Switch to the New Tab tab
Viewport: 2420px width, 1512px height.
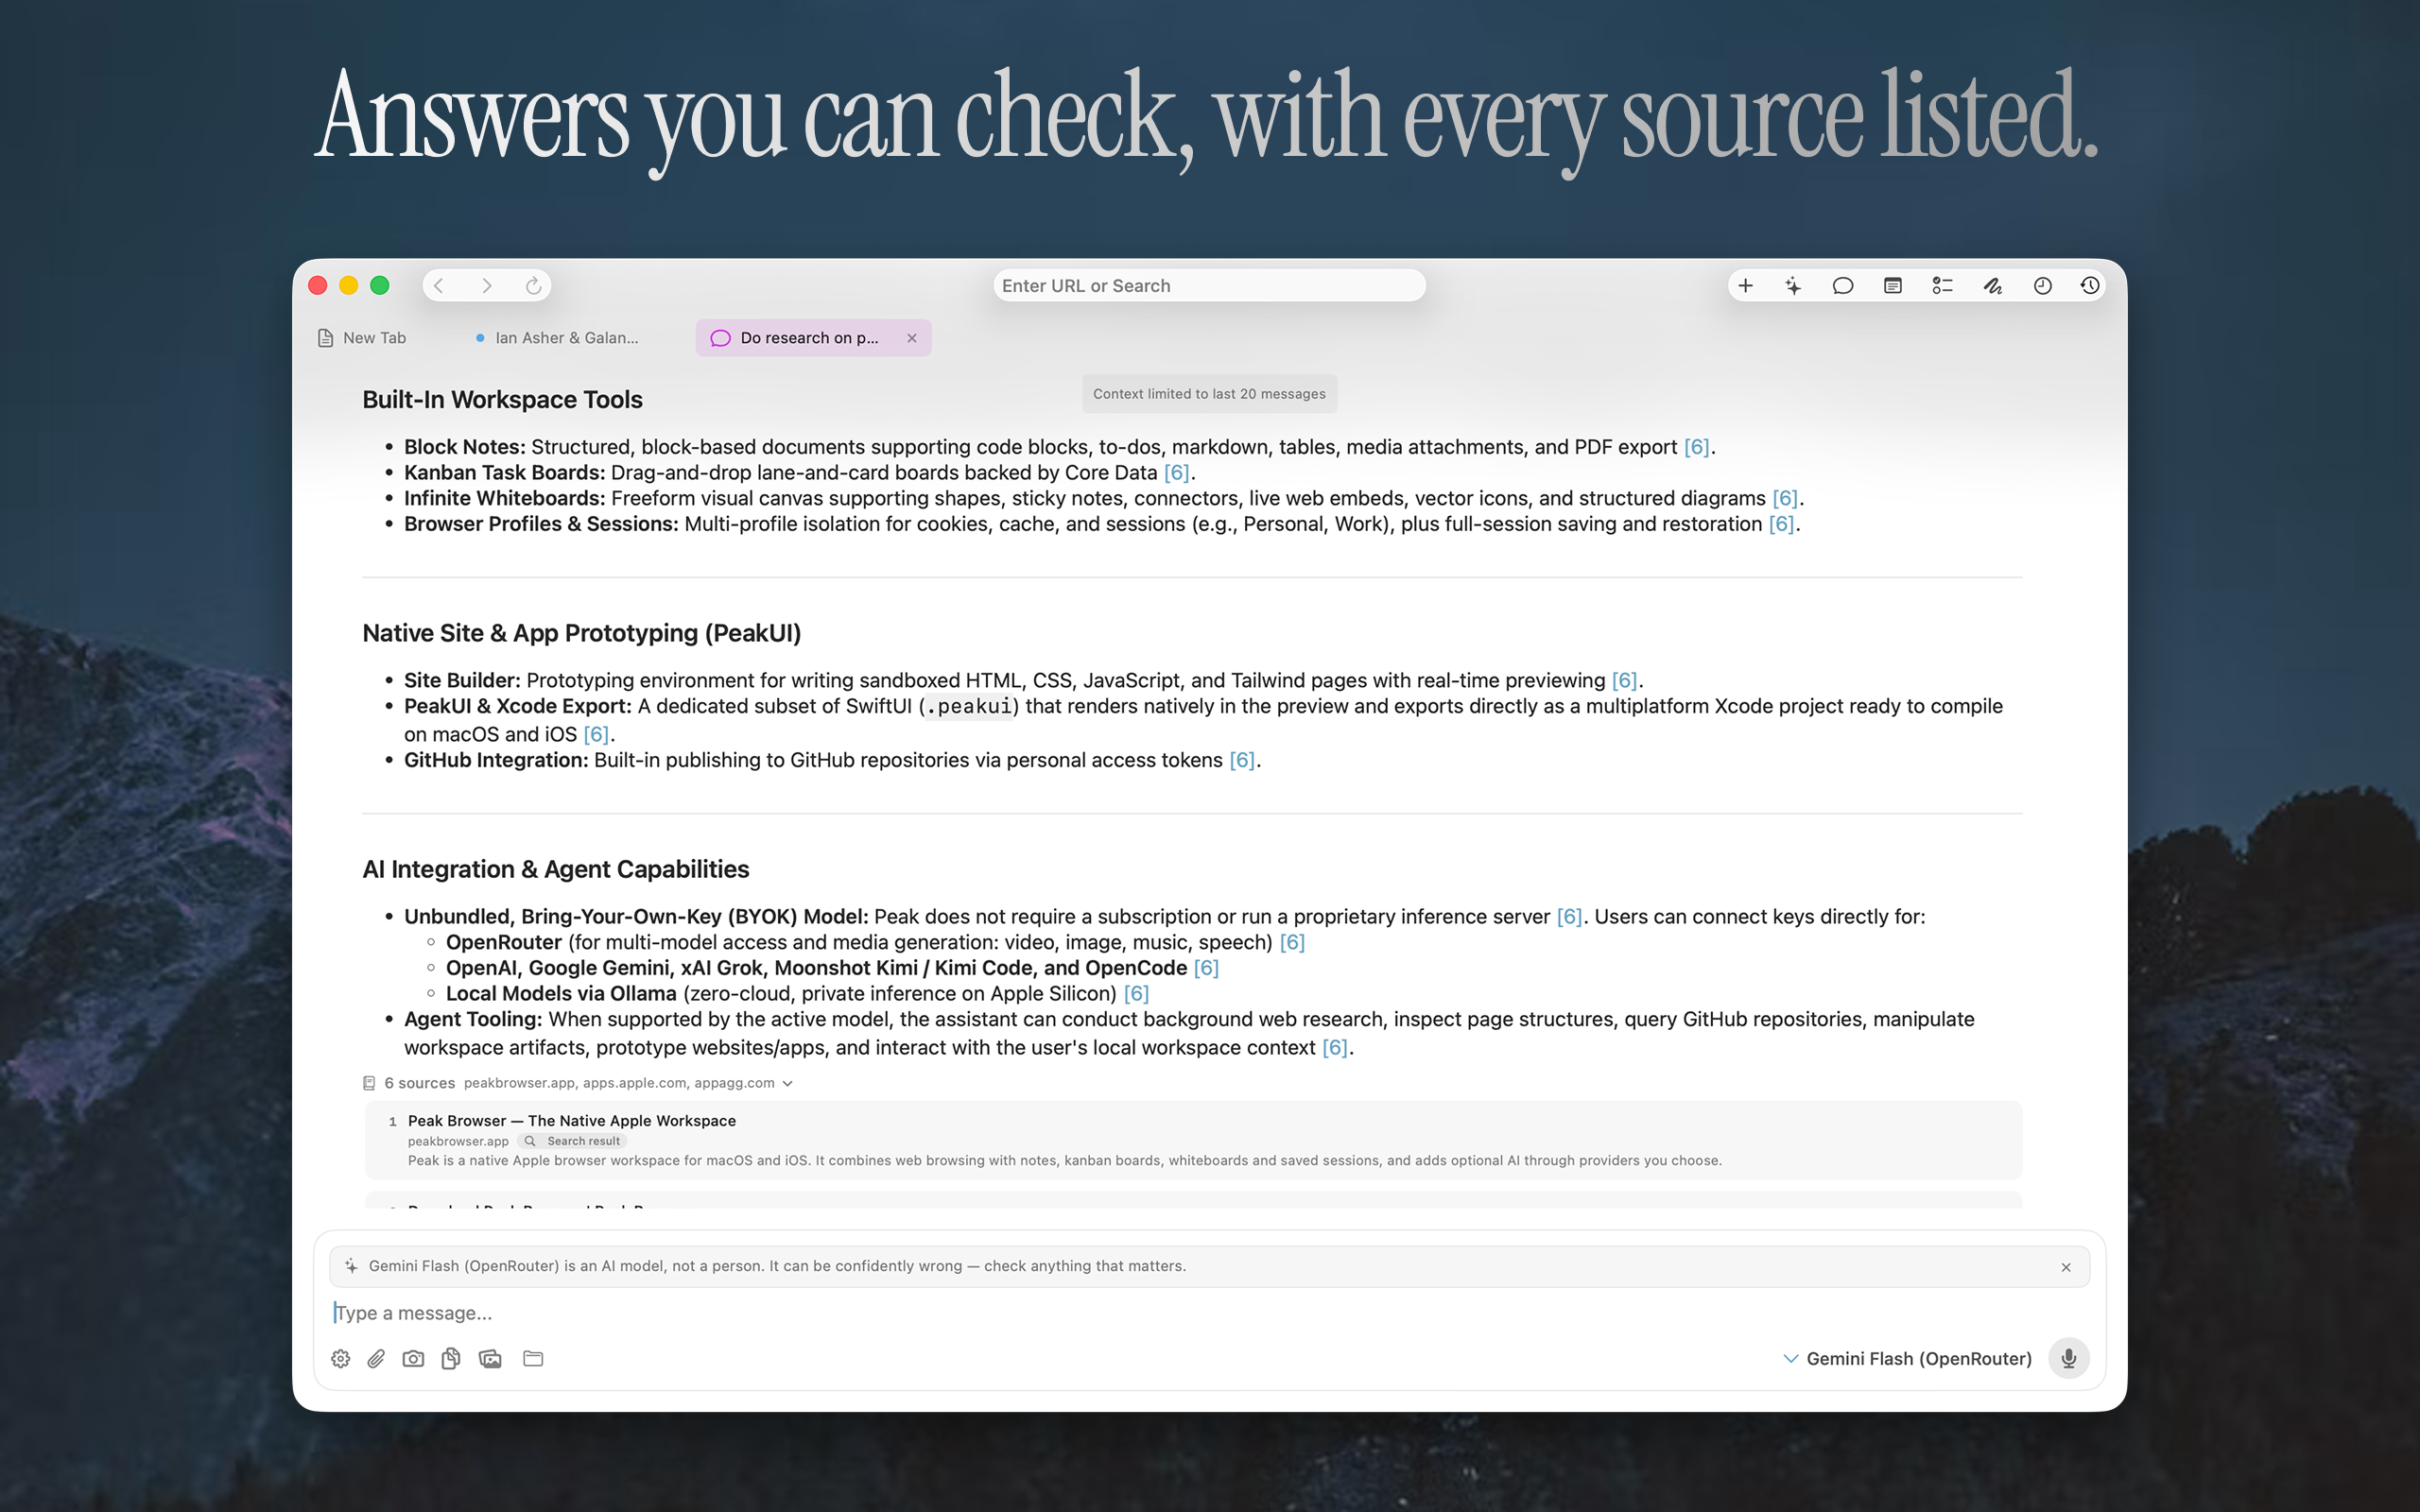362,338
